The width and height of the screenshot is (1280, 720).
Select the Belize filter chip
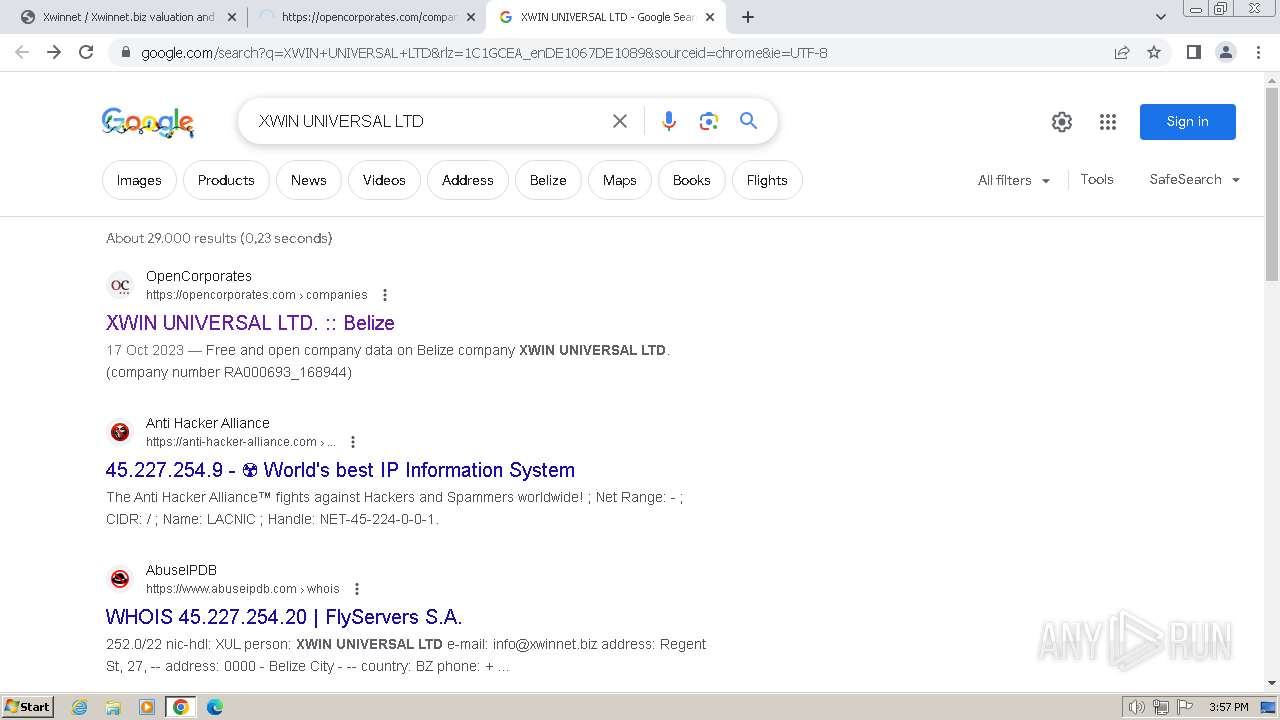tap(548, 180)
